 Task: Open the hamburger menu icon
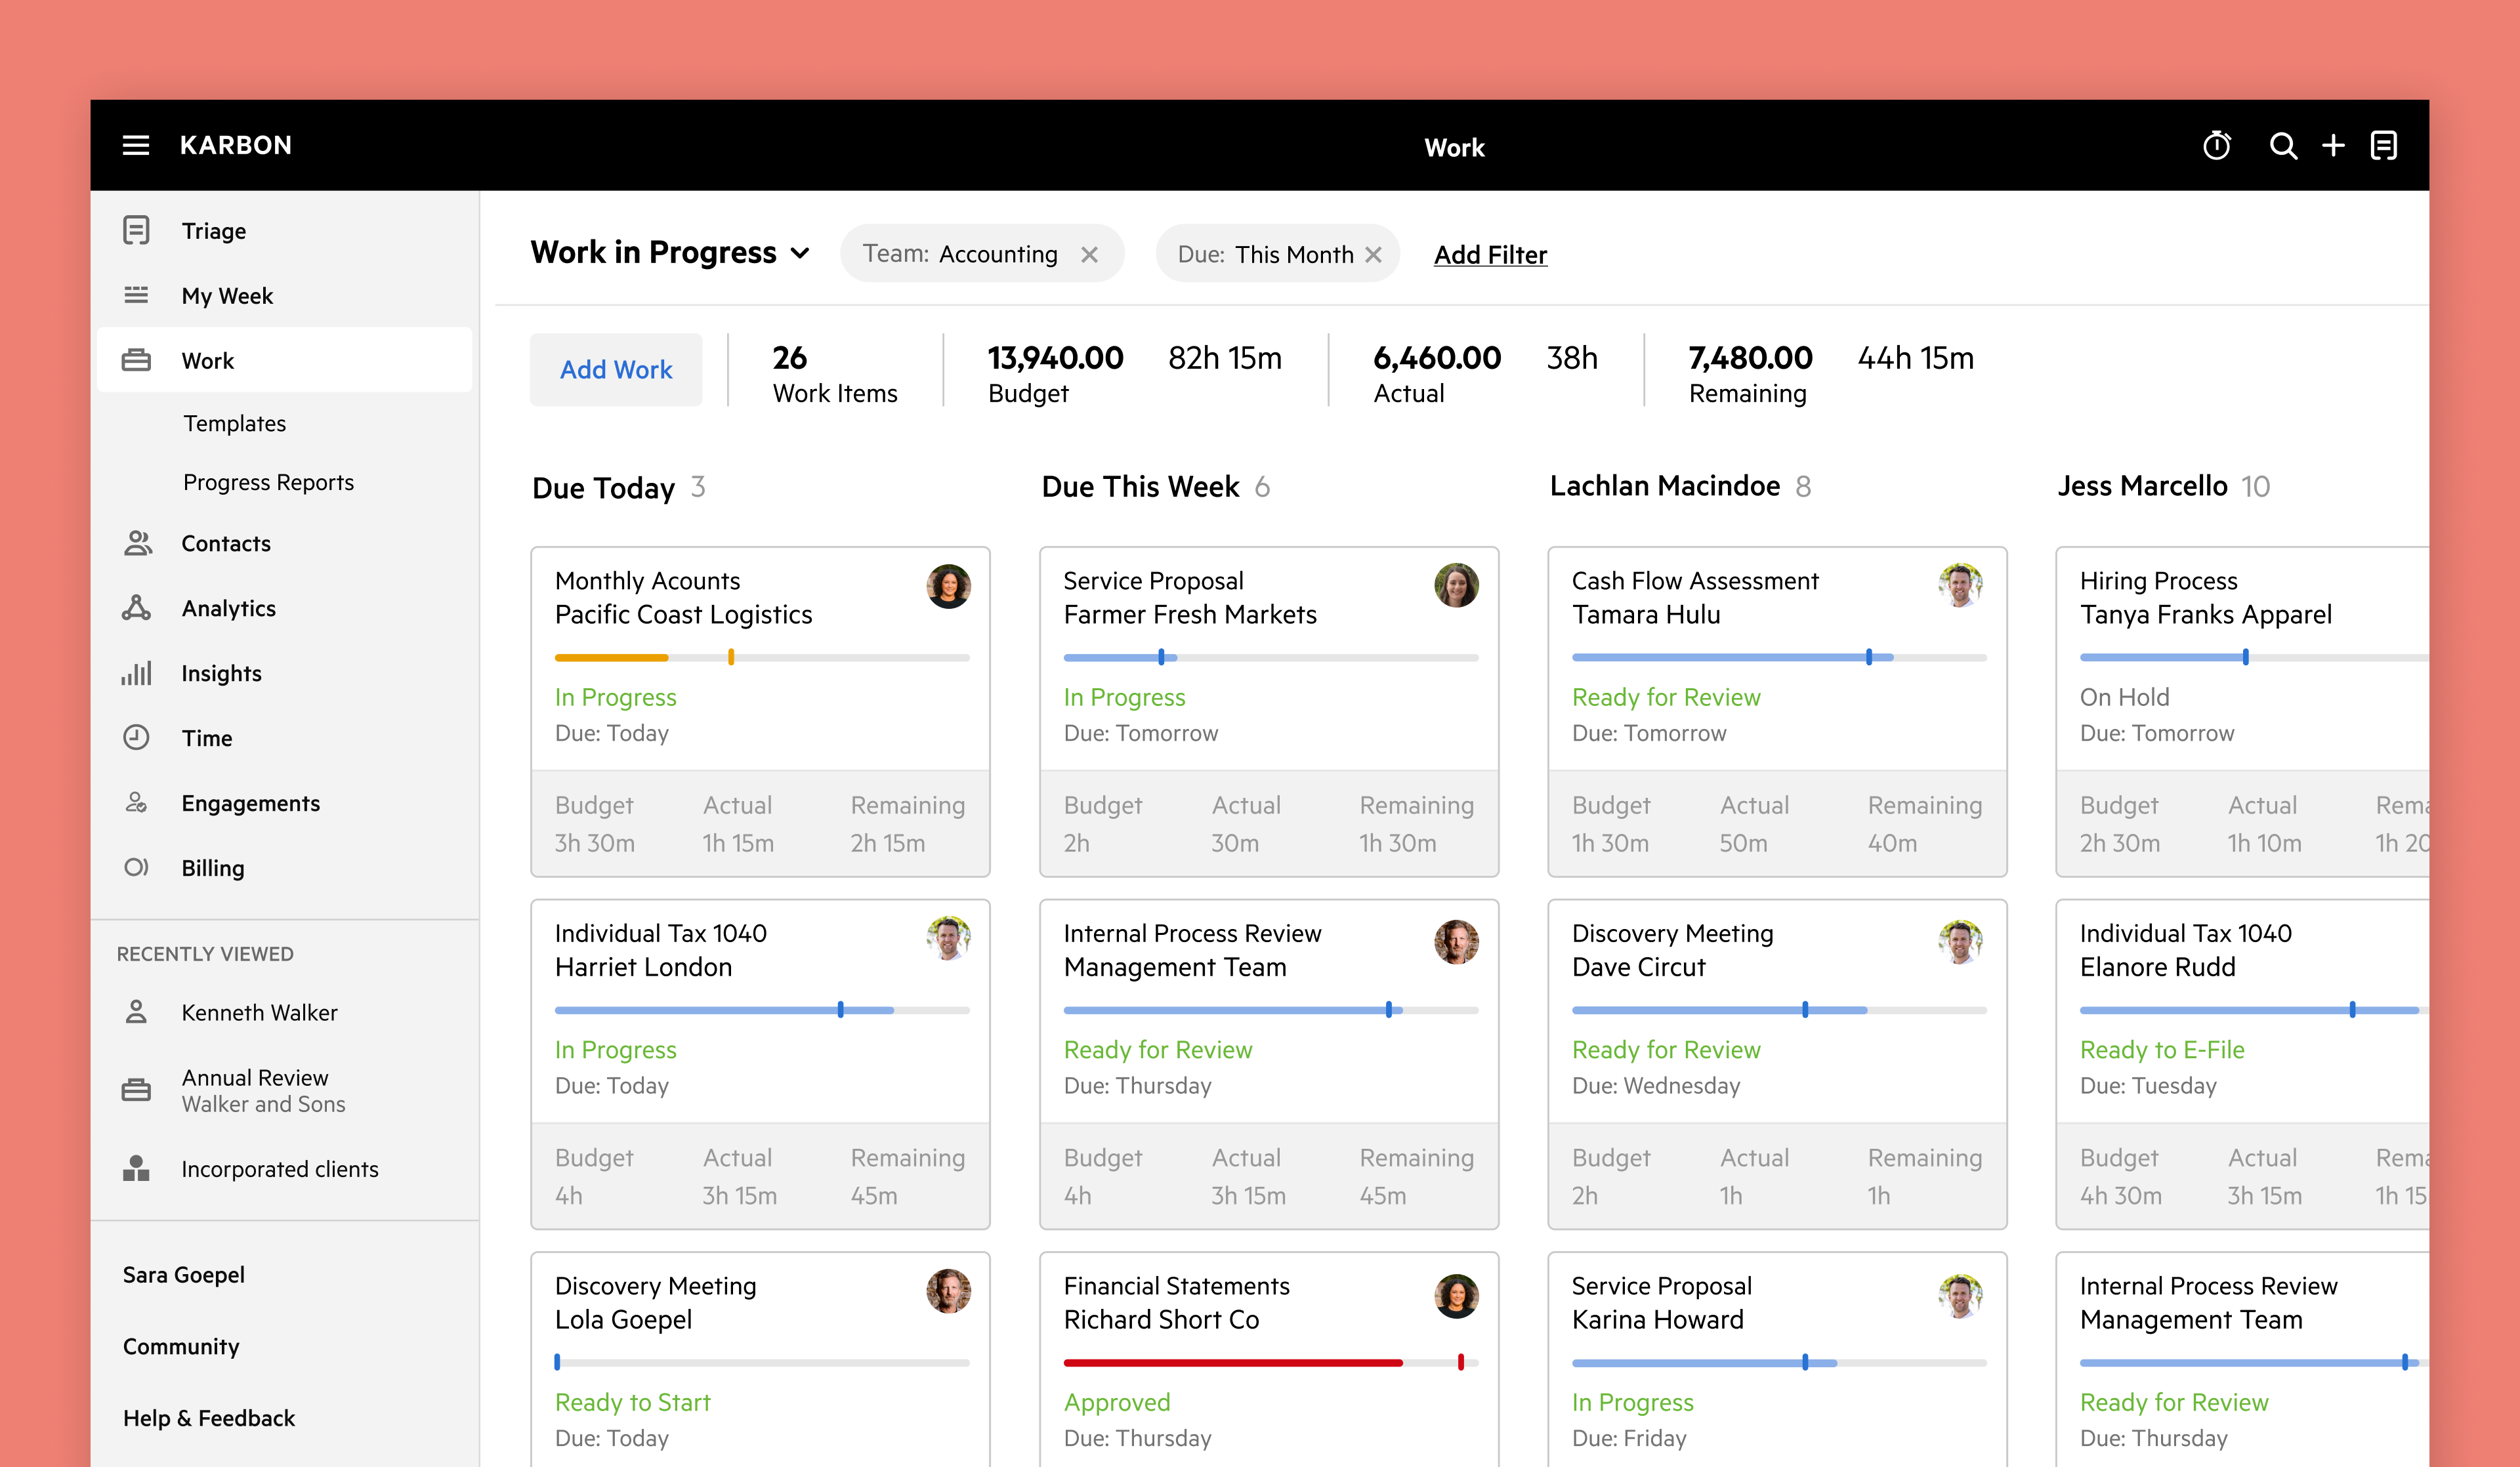136,146
